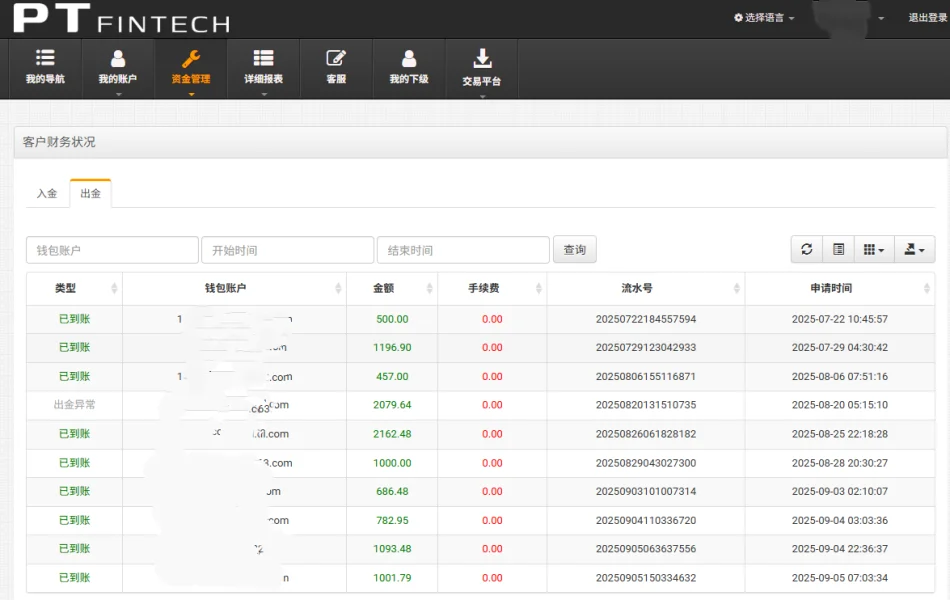Open 我的下级 person icon
This screenshot has width=950, height=600.
coord(408,59)
